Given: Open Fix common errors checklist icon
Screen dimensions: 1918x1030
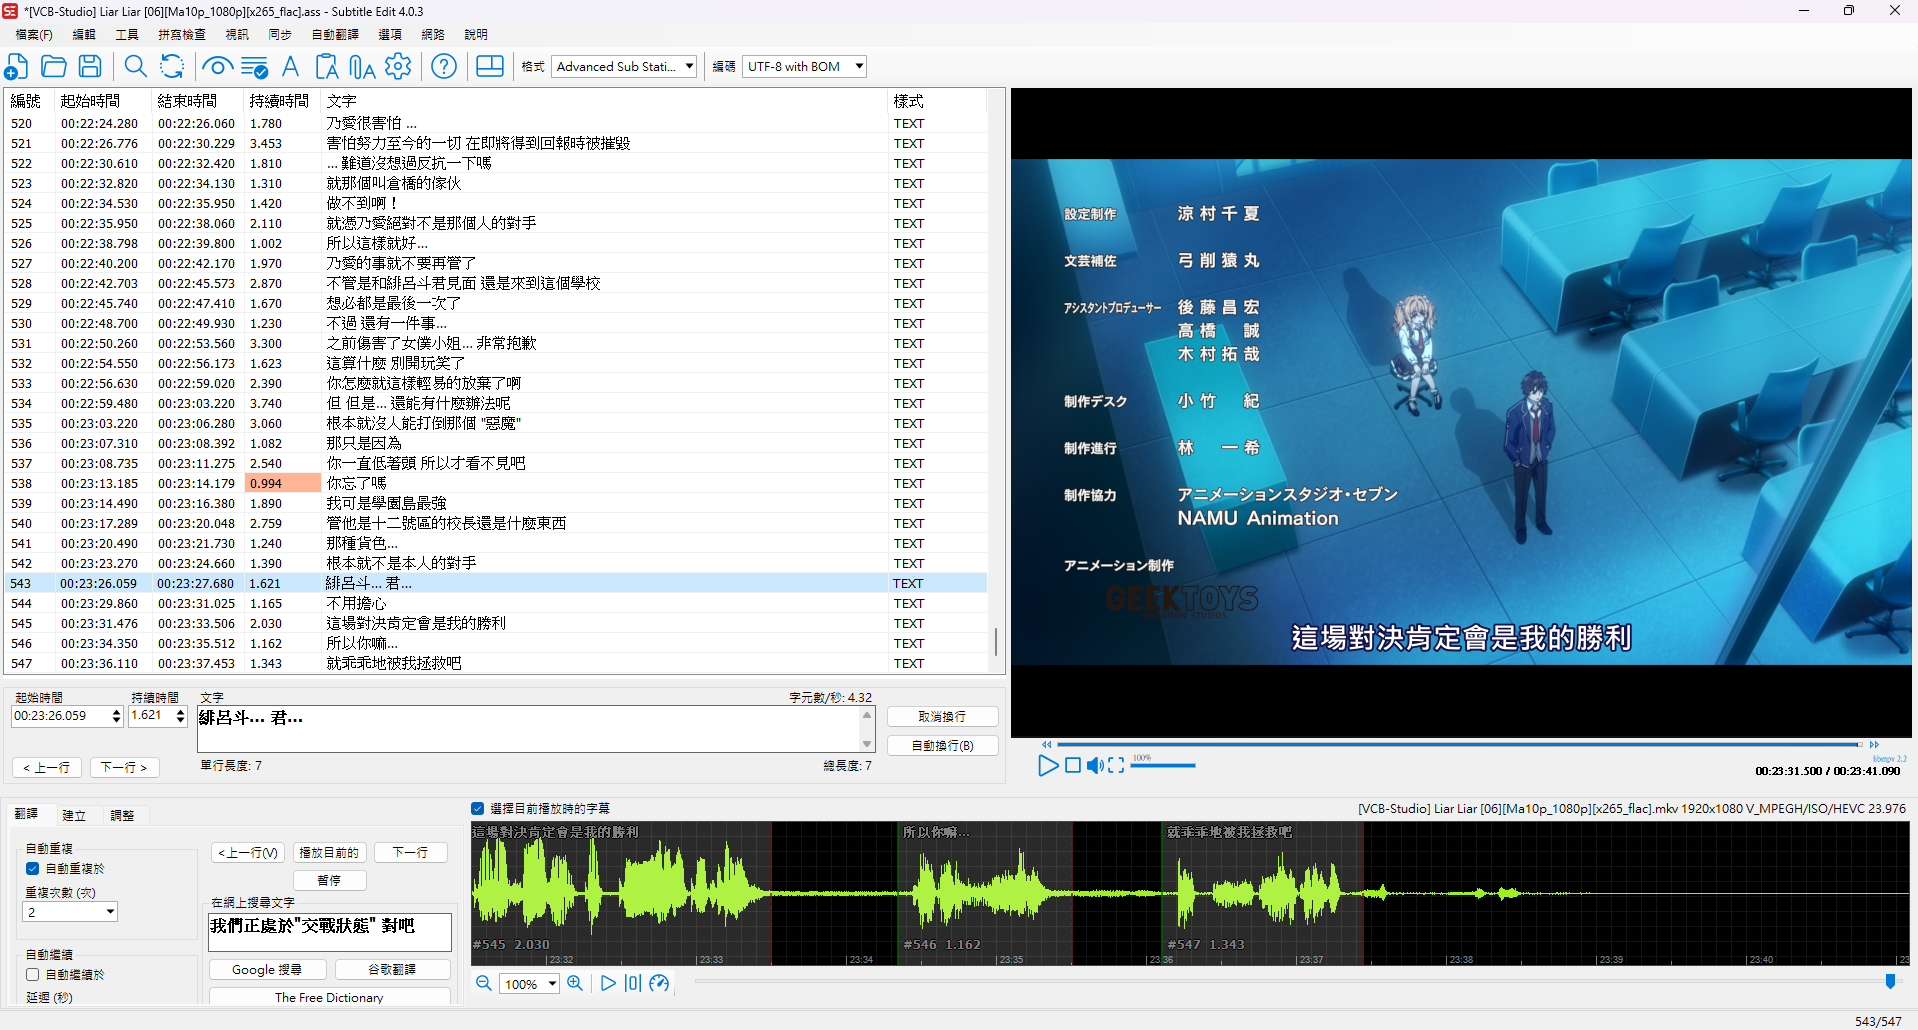Looking at the screenshot, I should (x=254, y=67).
